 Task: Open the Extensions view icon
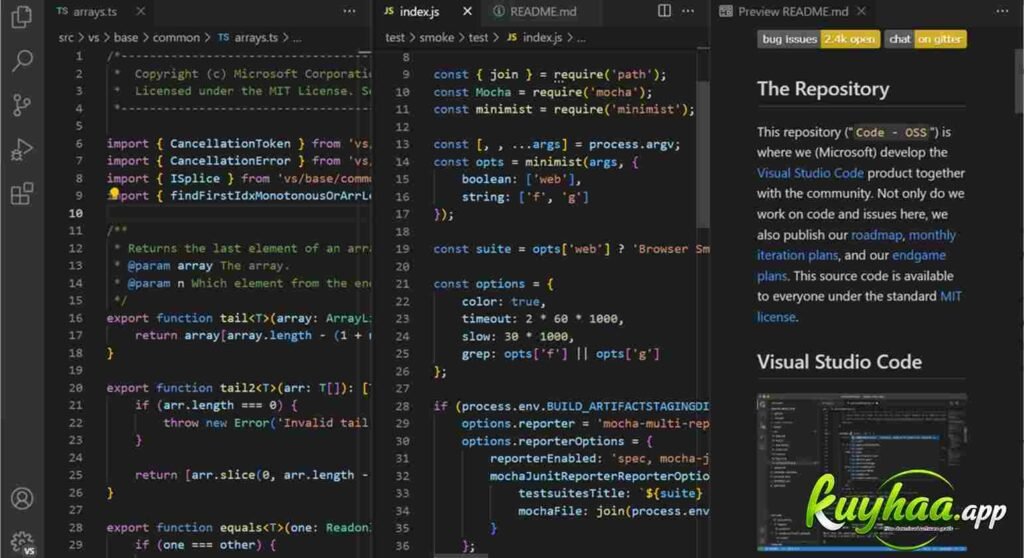coord(22,193)
